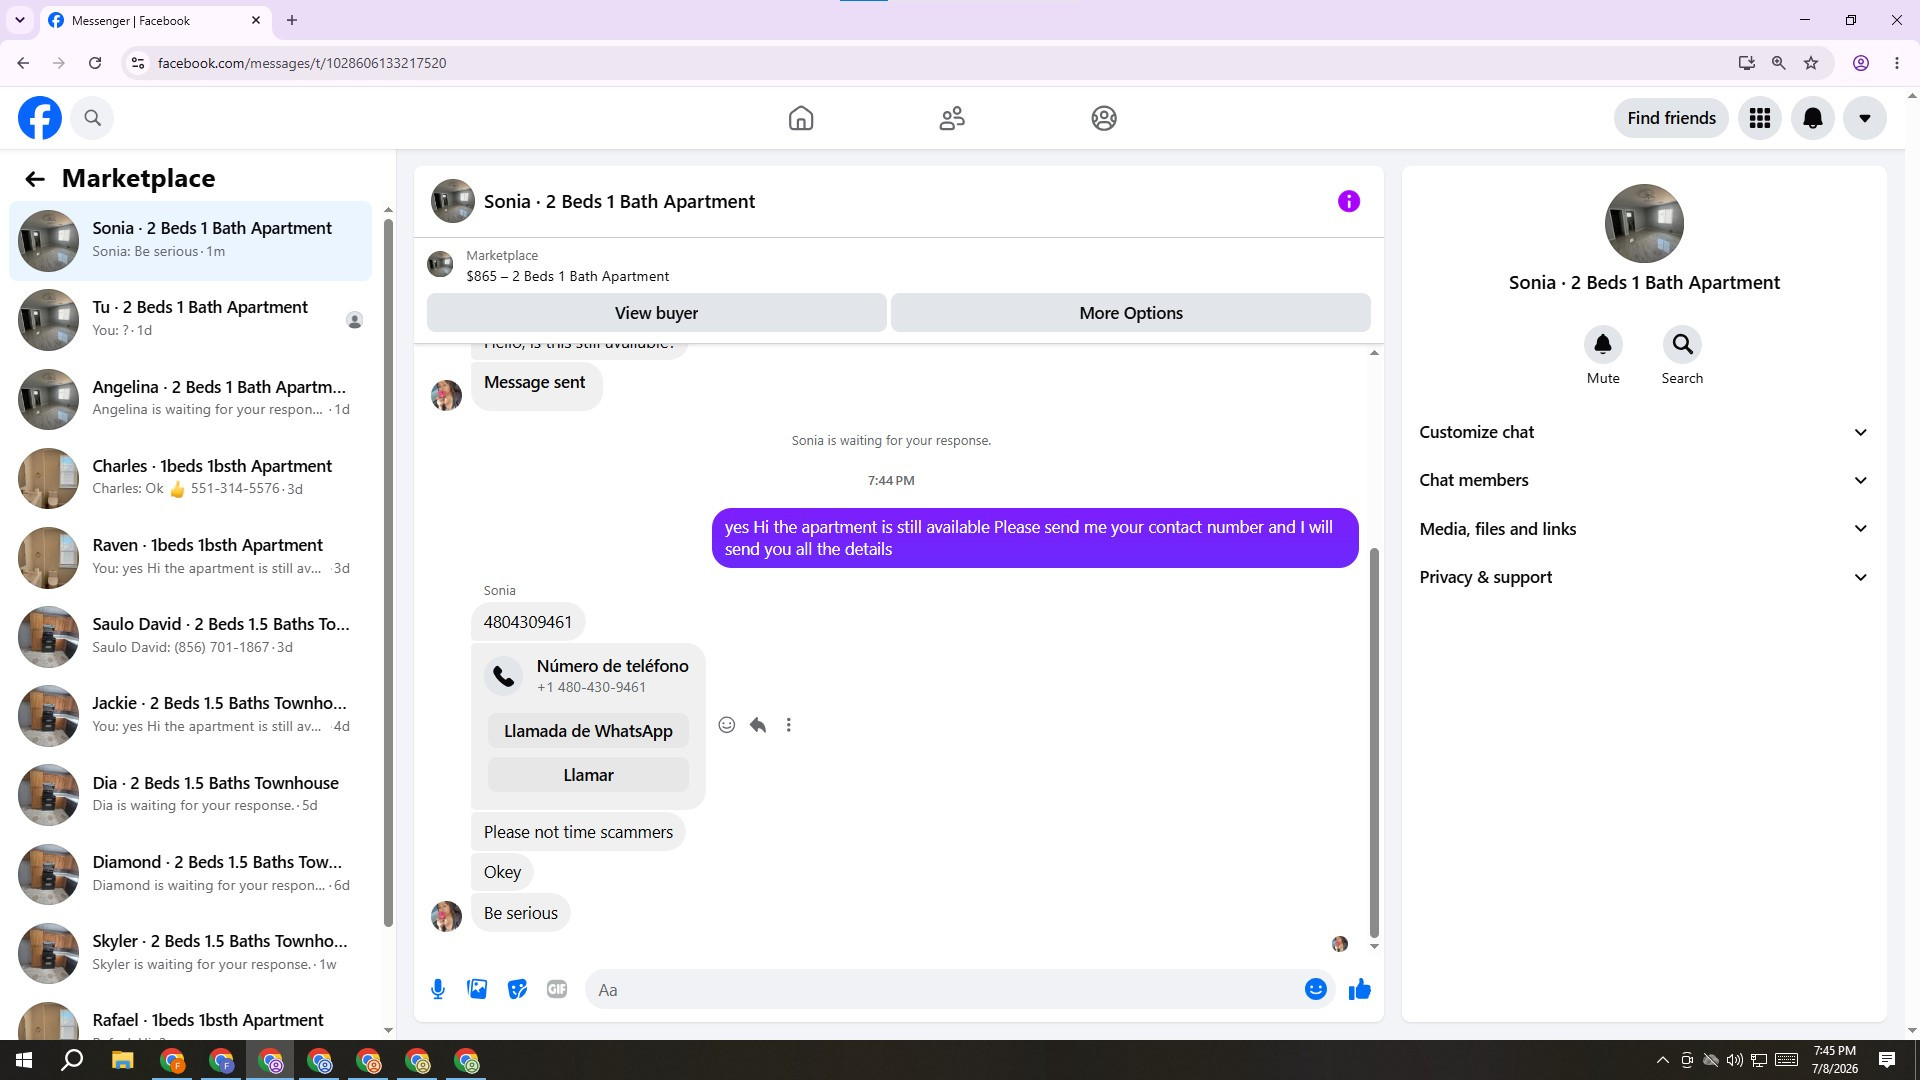Viewport: 1920px width, 1080px height.
Task: Adjust the system volume speaker icon
Action: 1735,1060
